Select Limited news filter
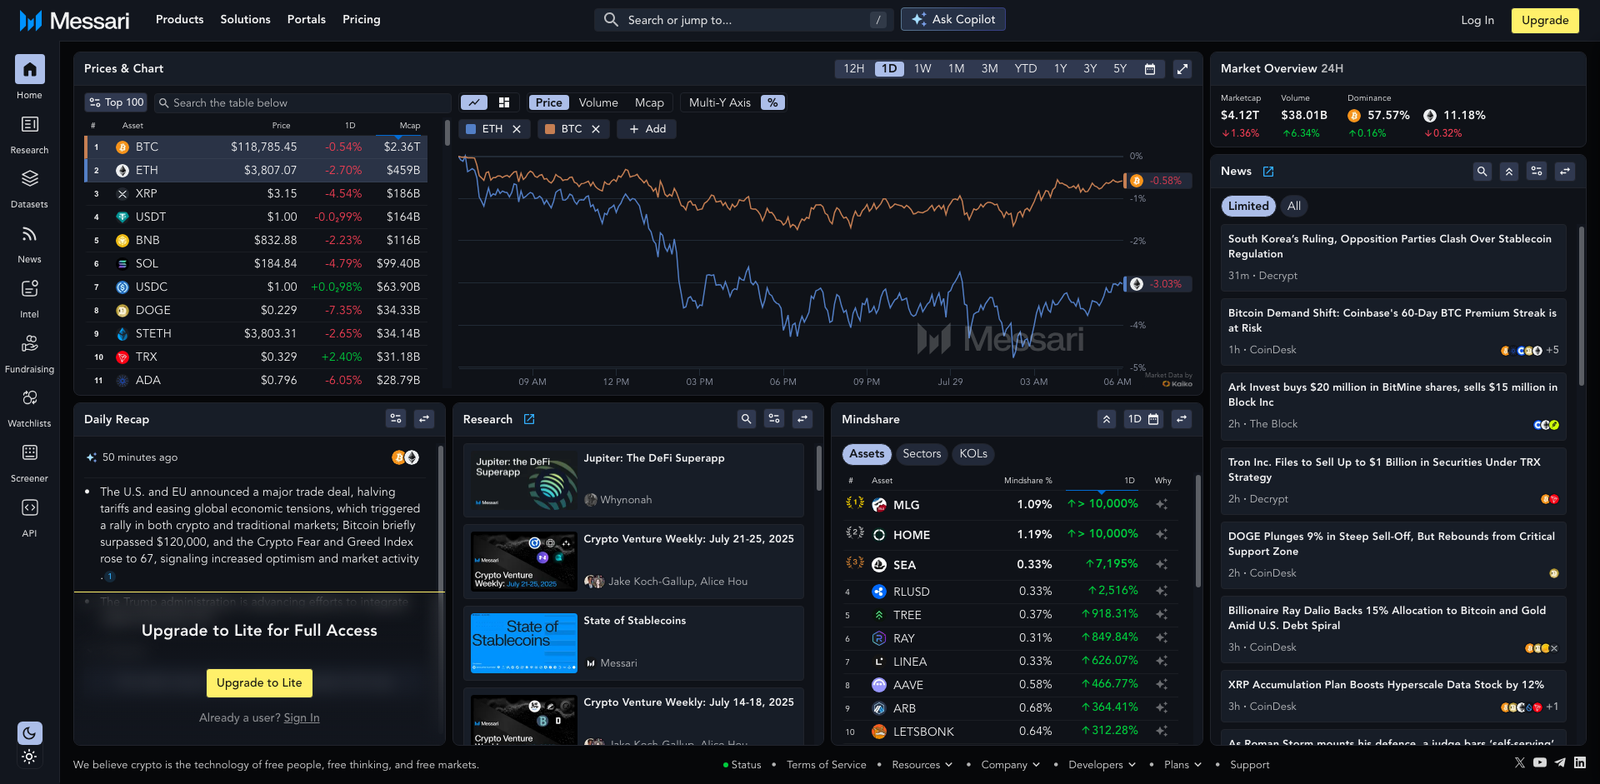 [x=1248, y=206]
